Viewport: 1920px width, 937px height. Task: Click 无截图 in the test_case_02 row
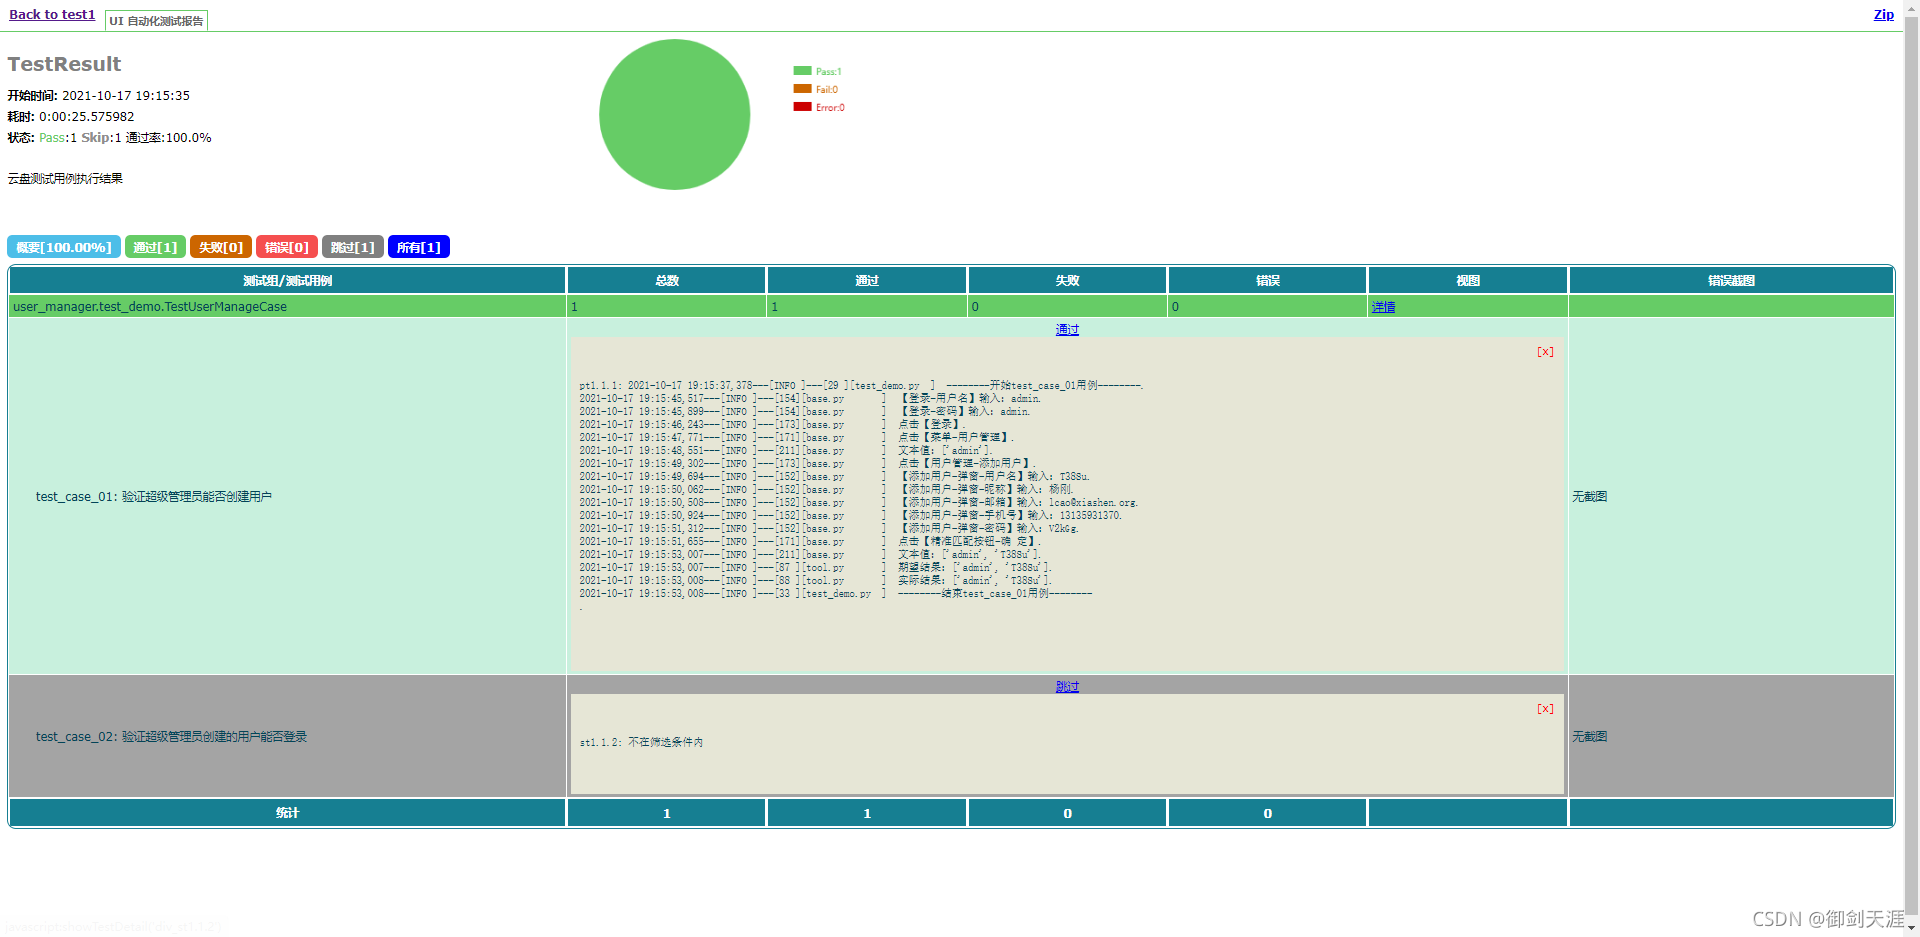(x=1590, y=737)
